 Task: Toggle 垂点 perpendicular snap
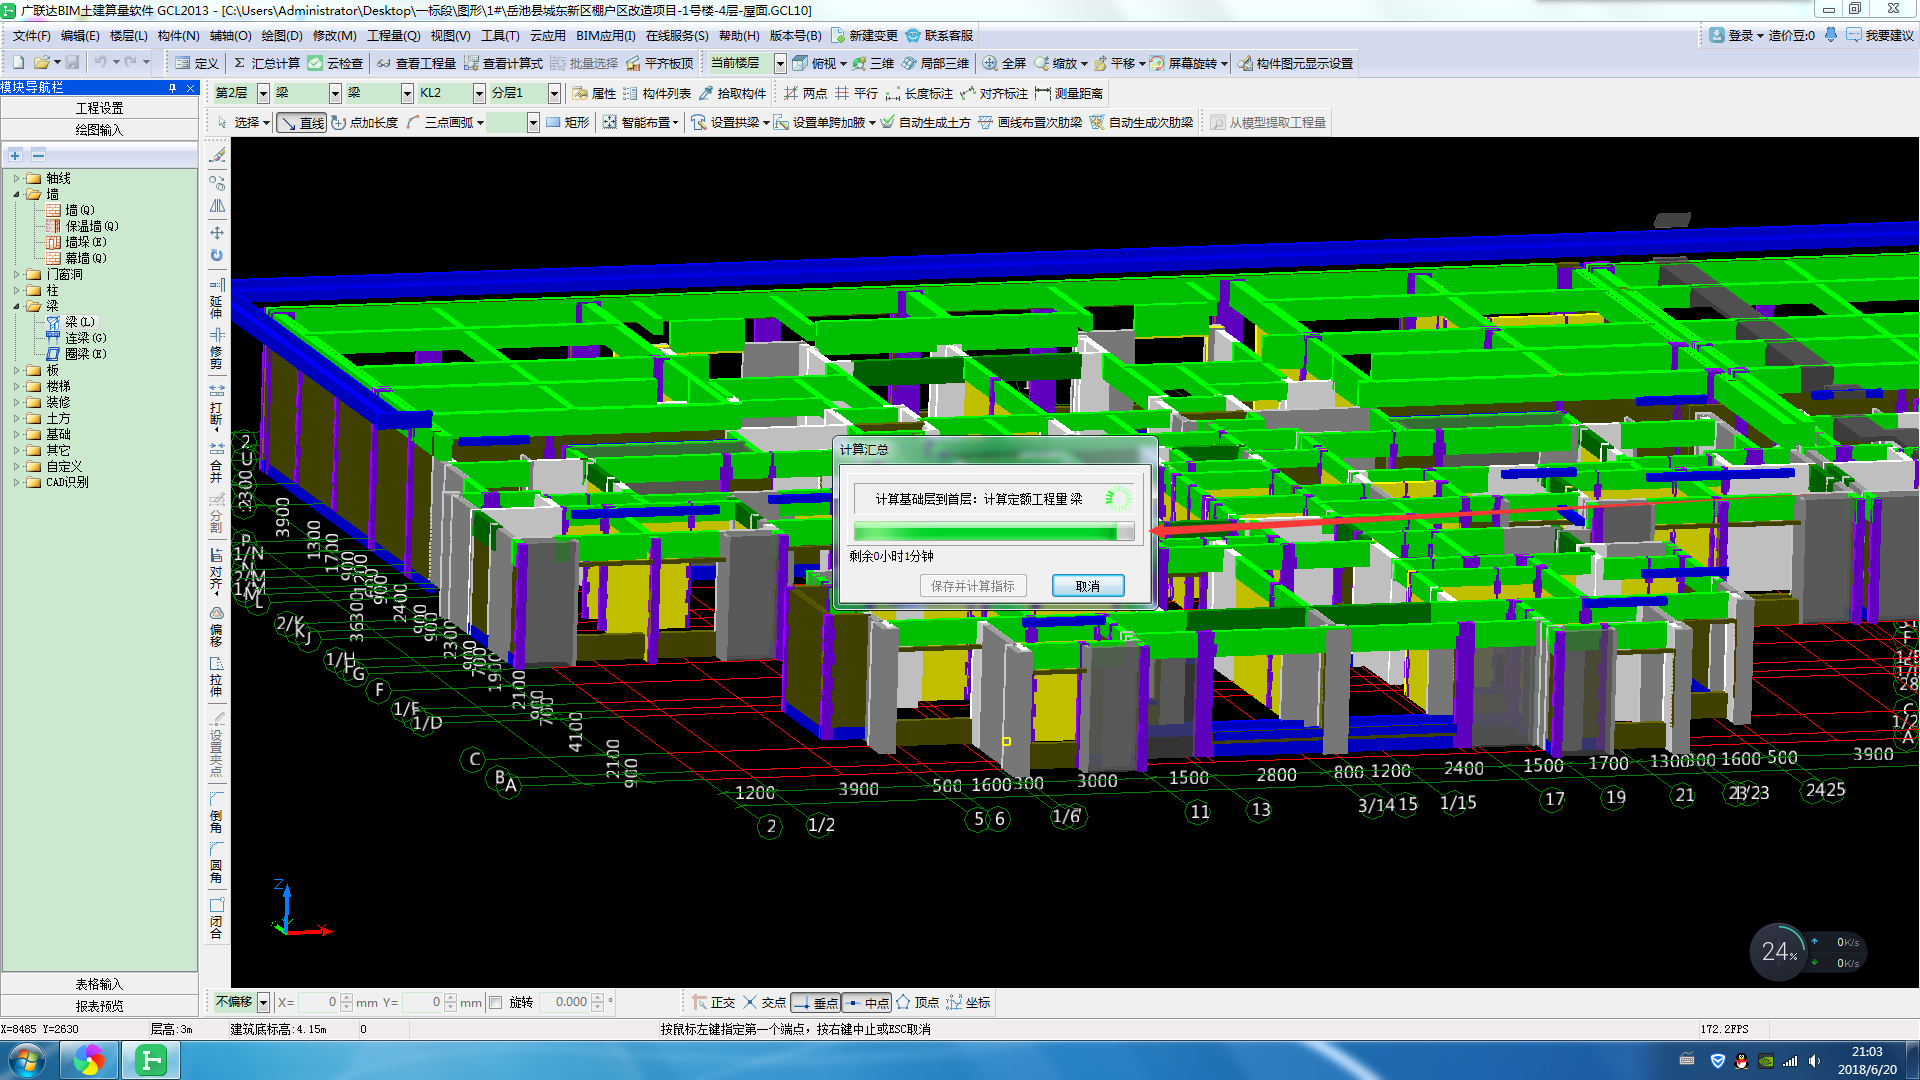(815, 1002)
